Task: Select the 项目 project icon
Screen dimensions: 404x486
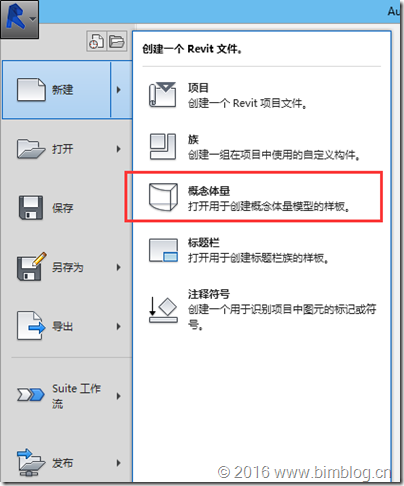Action: (163, 94)
